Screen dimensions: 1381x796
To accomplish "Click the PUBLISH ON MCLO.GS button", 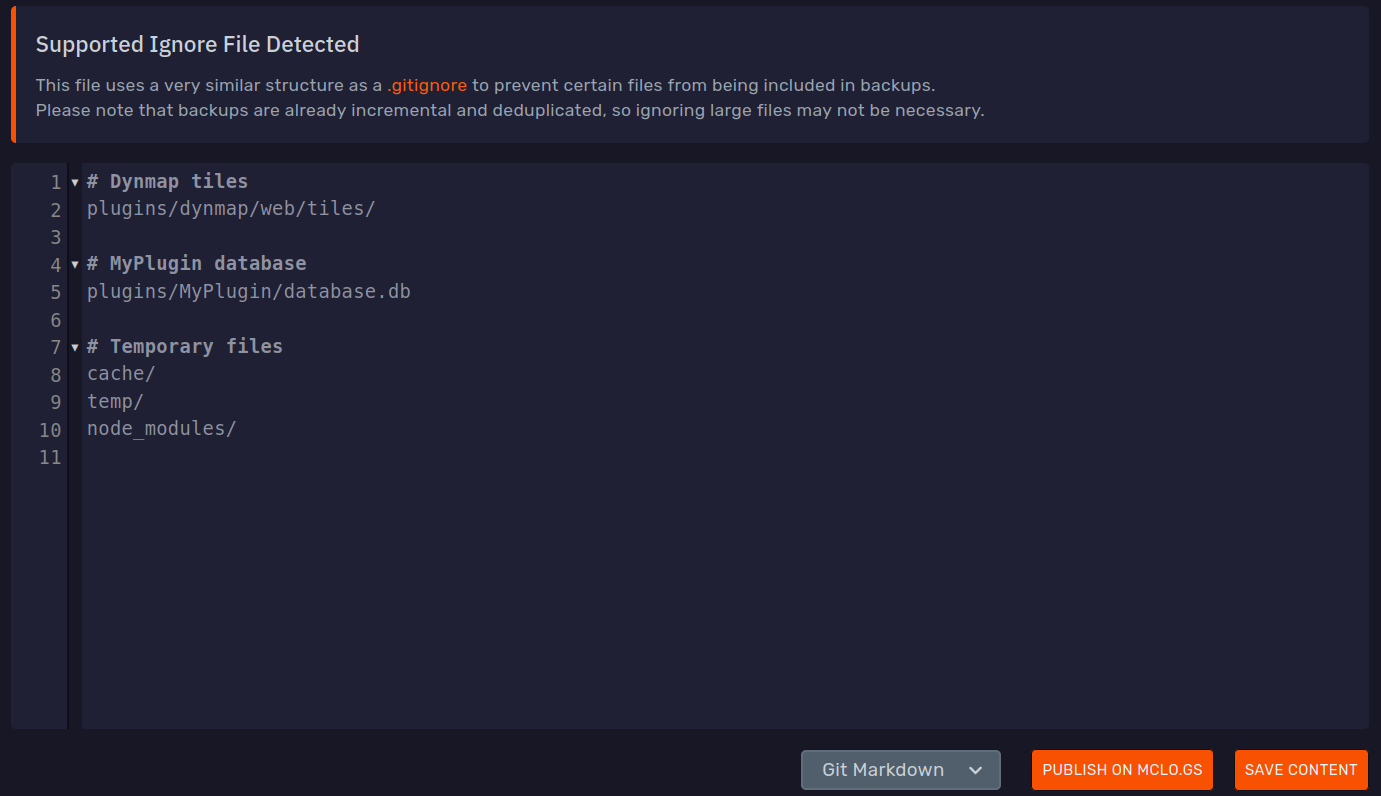I will [x=1122, y=770].
